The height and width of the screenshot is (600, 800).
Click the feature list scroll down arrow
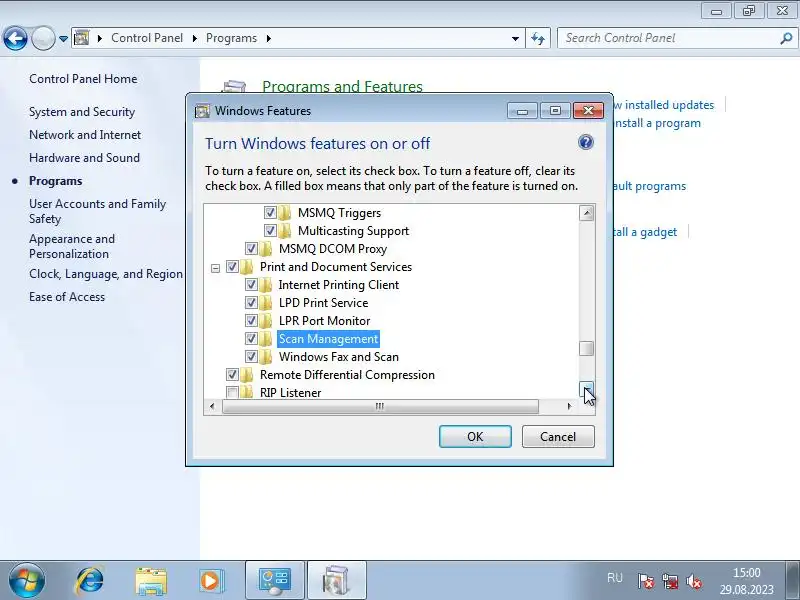[587, 390]
